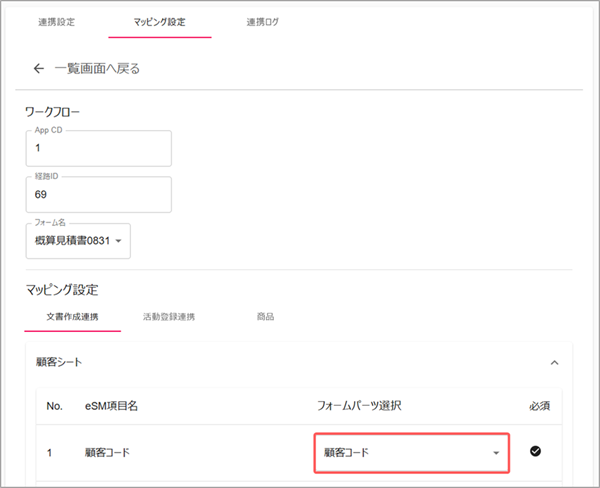The image size is (600, 488).
Task: Click the 顧客シート section title
Action: click(x=61, y=363)
